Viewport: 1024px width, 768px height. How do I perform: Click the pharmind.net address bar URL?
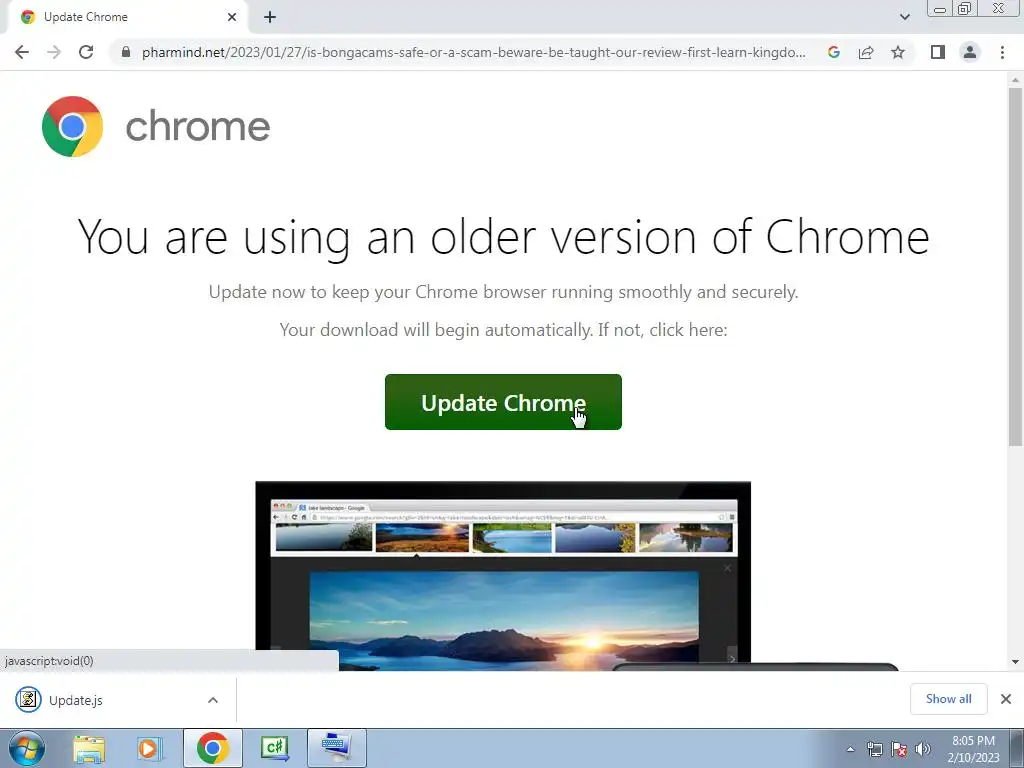pos(473,52)
